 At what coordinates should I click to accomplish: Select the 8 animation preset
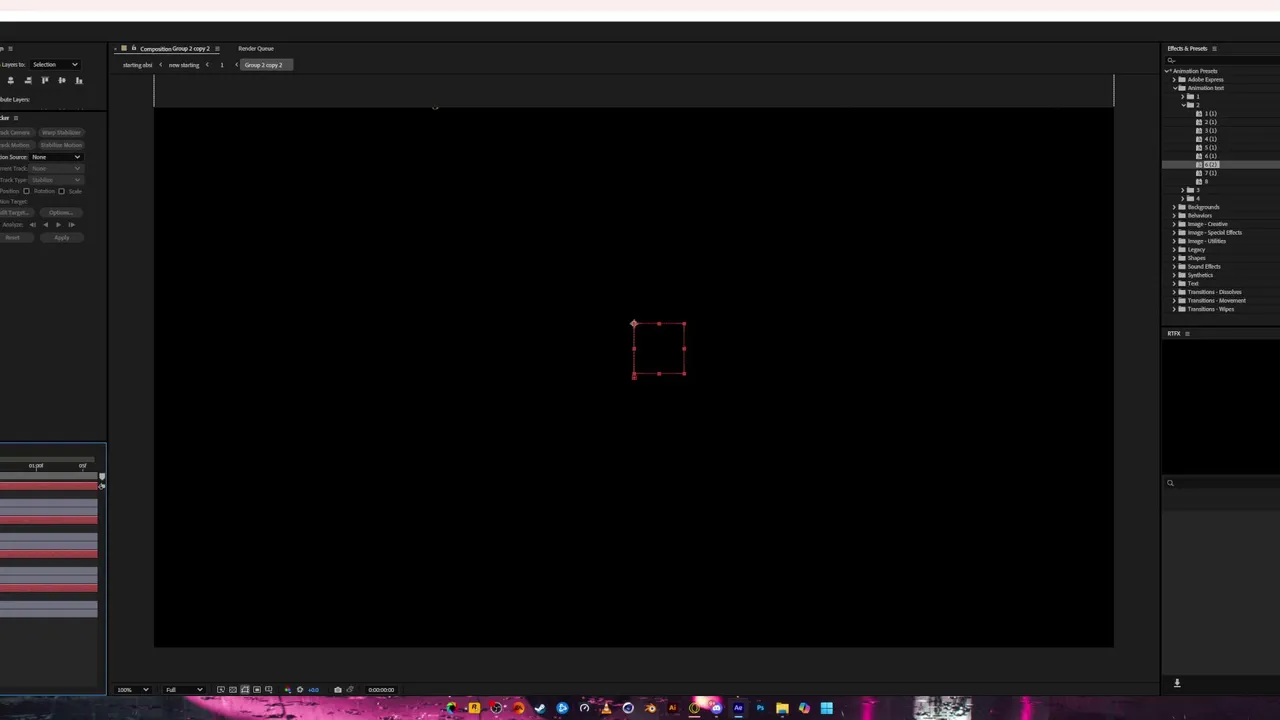click(1206, 181)
